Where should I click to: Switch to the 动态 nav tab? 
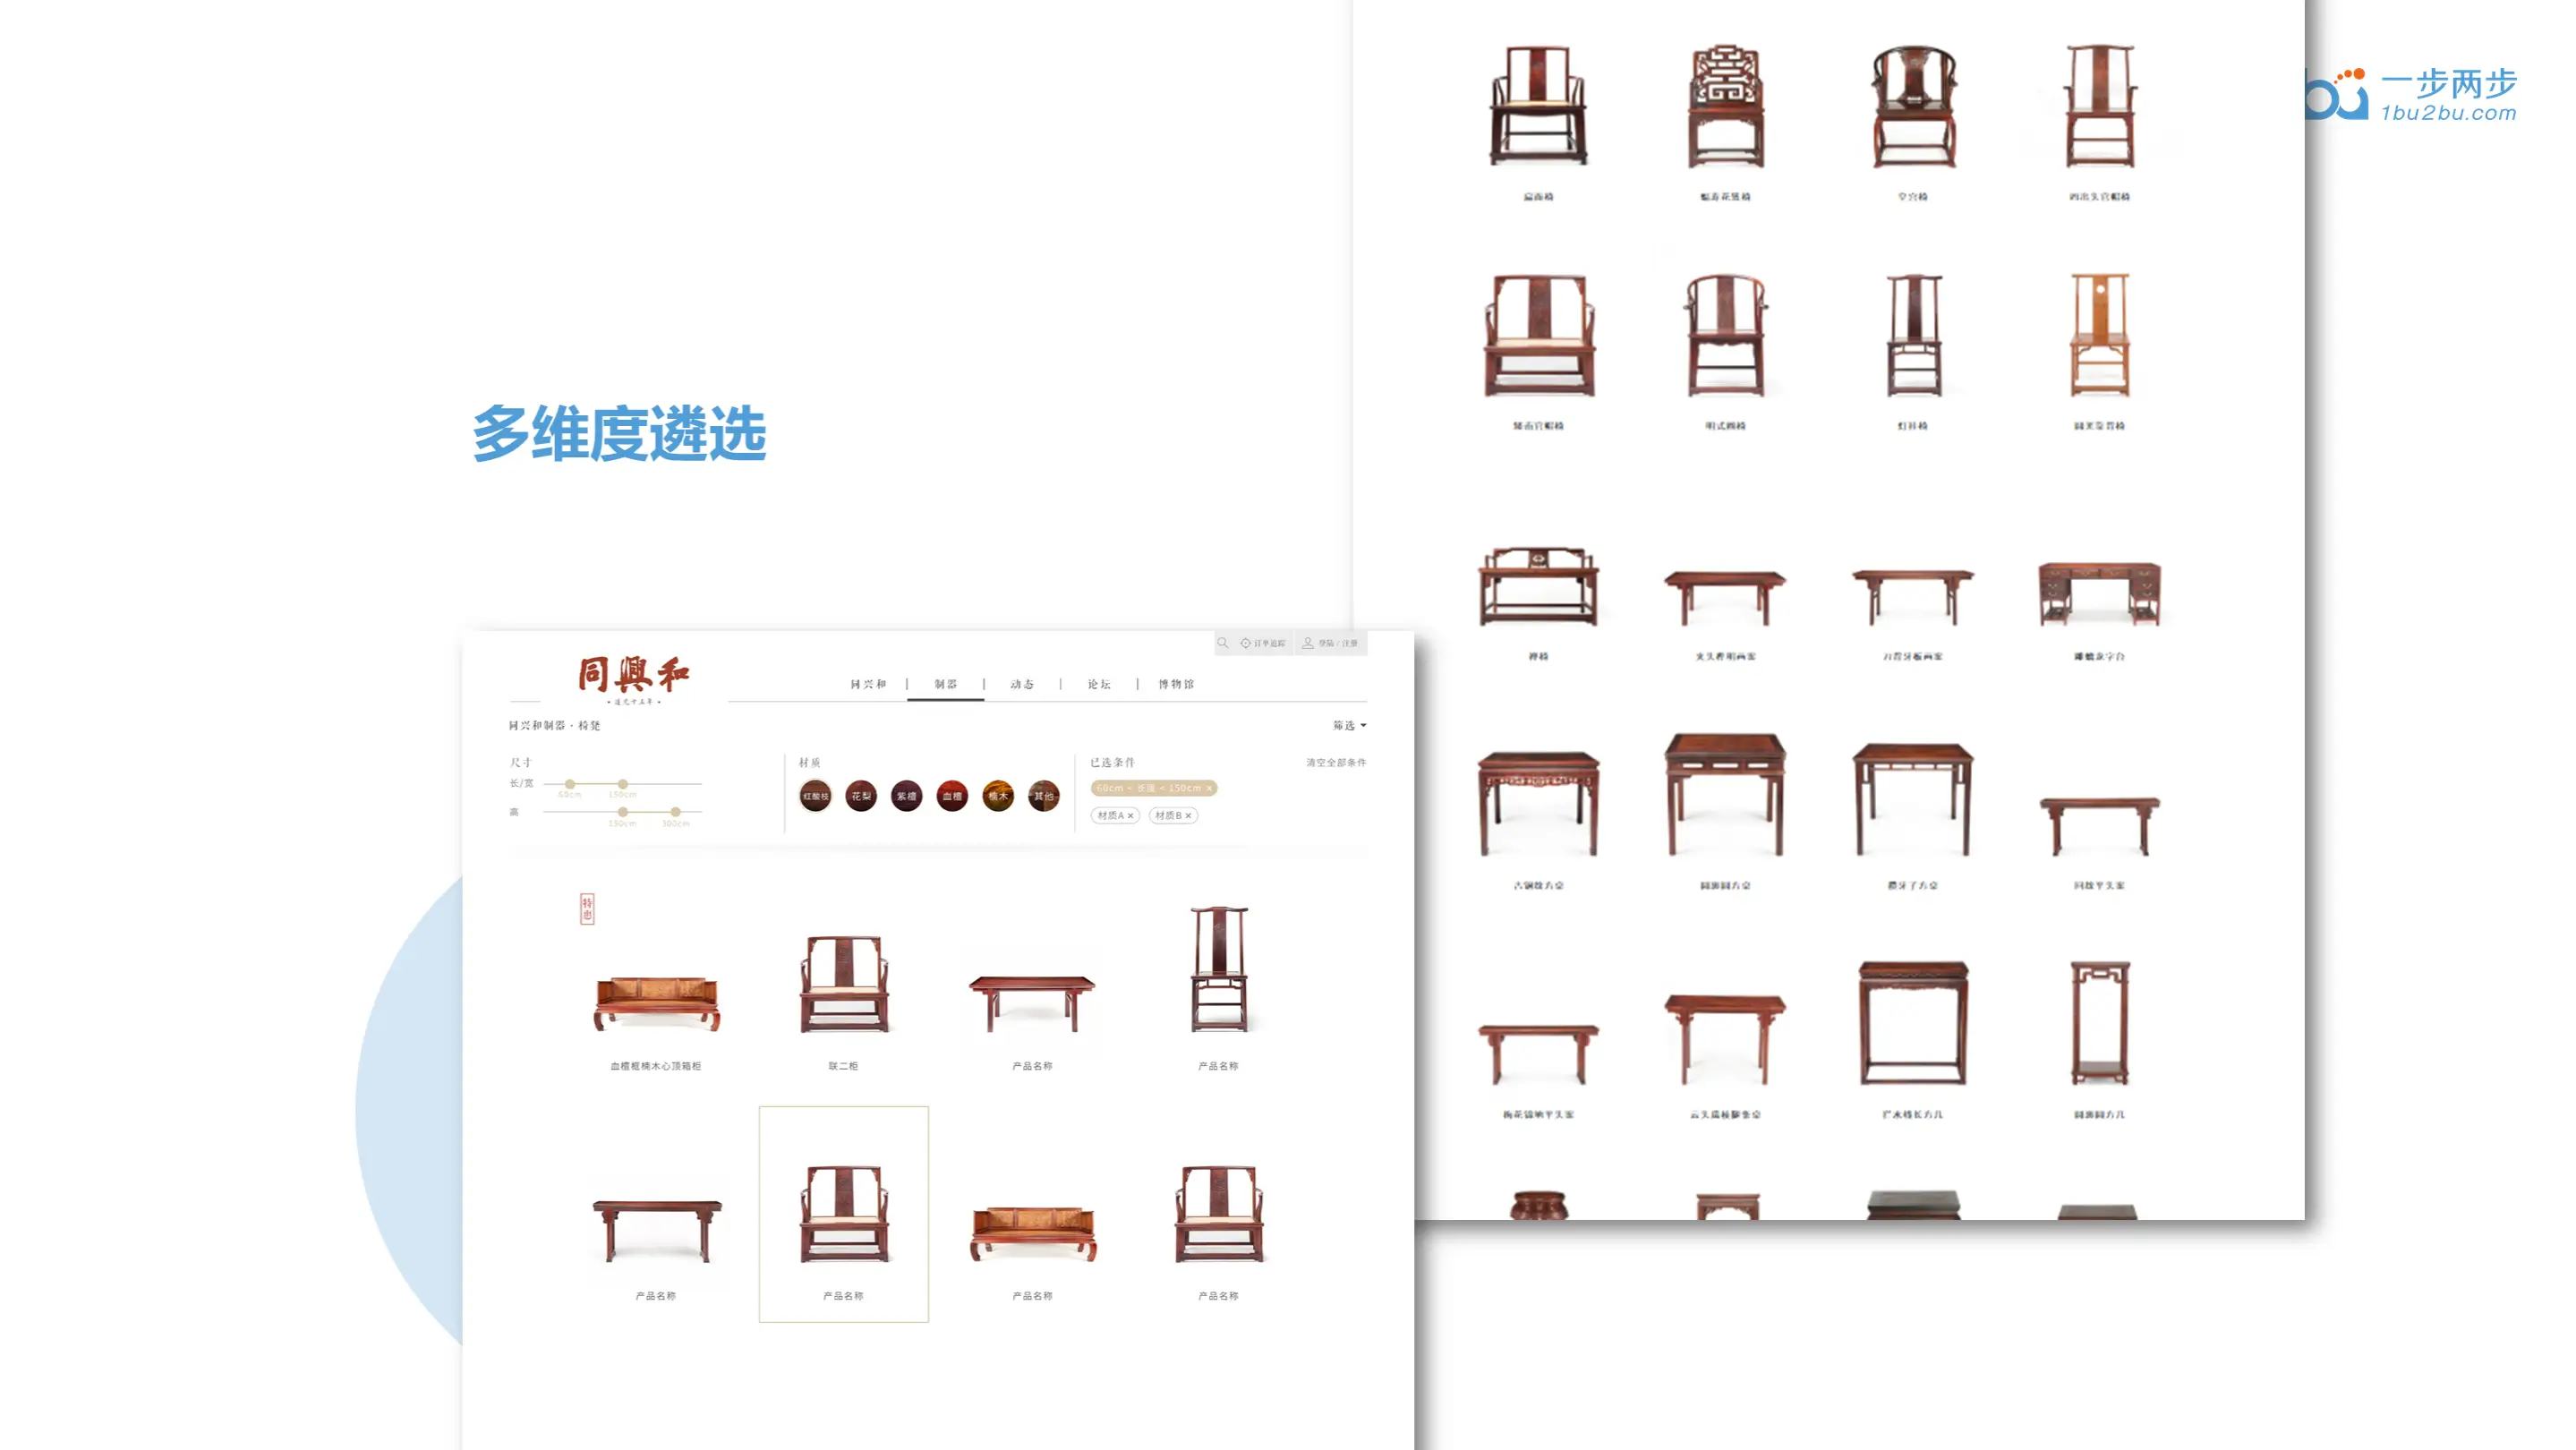[x=1022, y=684]
